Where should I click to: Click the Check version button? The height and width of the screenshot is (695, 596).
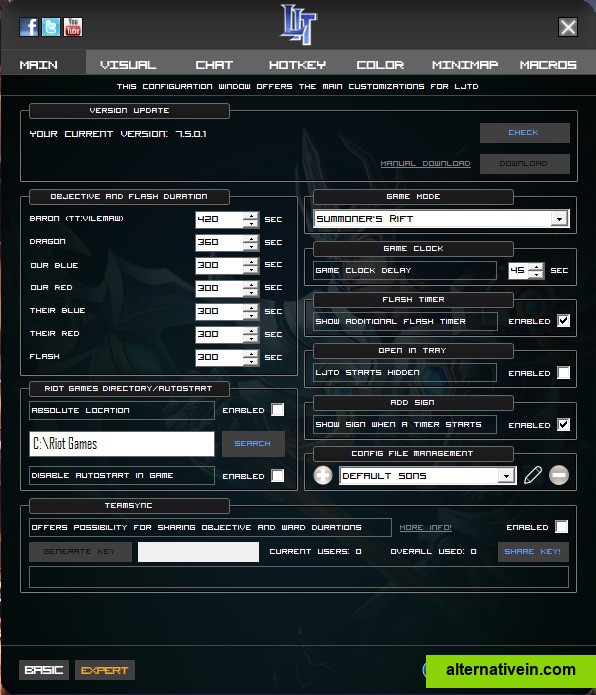(525, 133)
